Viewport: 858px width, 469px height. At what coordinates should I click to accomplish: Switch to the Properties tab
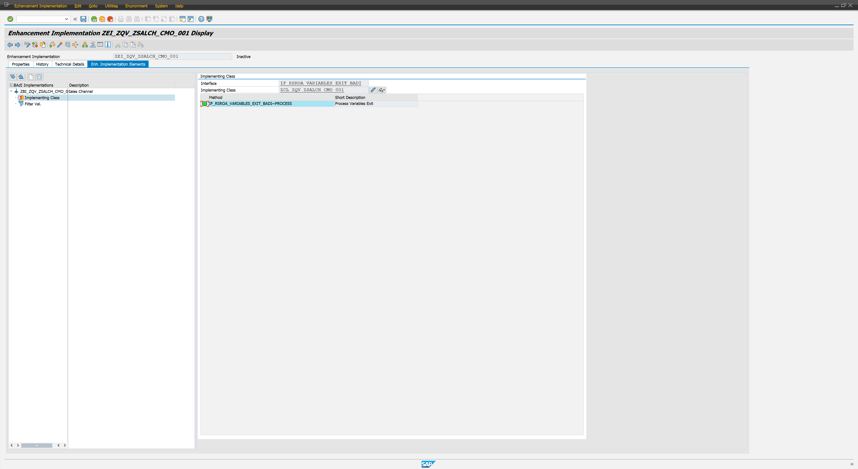coord(21,64)
